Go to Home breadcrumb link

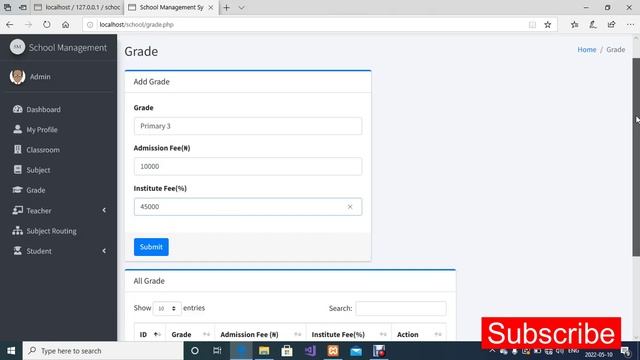point(587,49)
